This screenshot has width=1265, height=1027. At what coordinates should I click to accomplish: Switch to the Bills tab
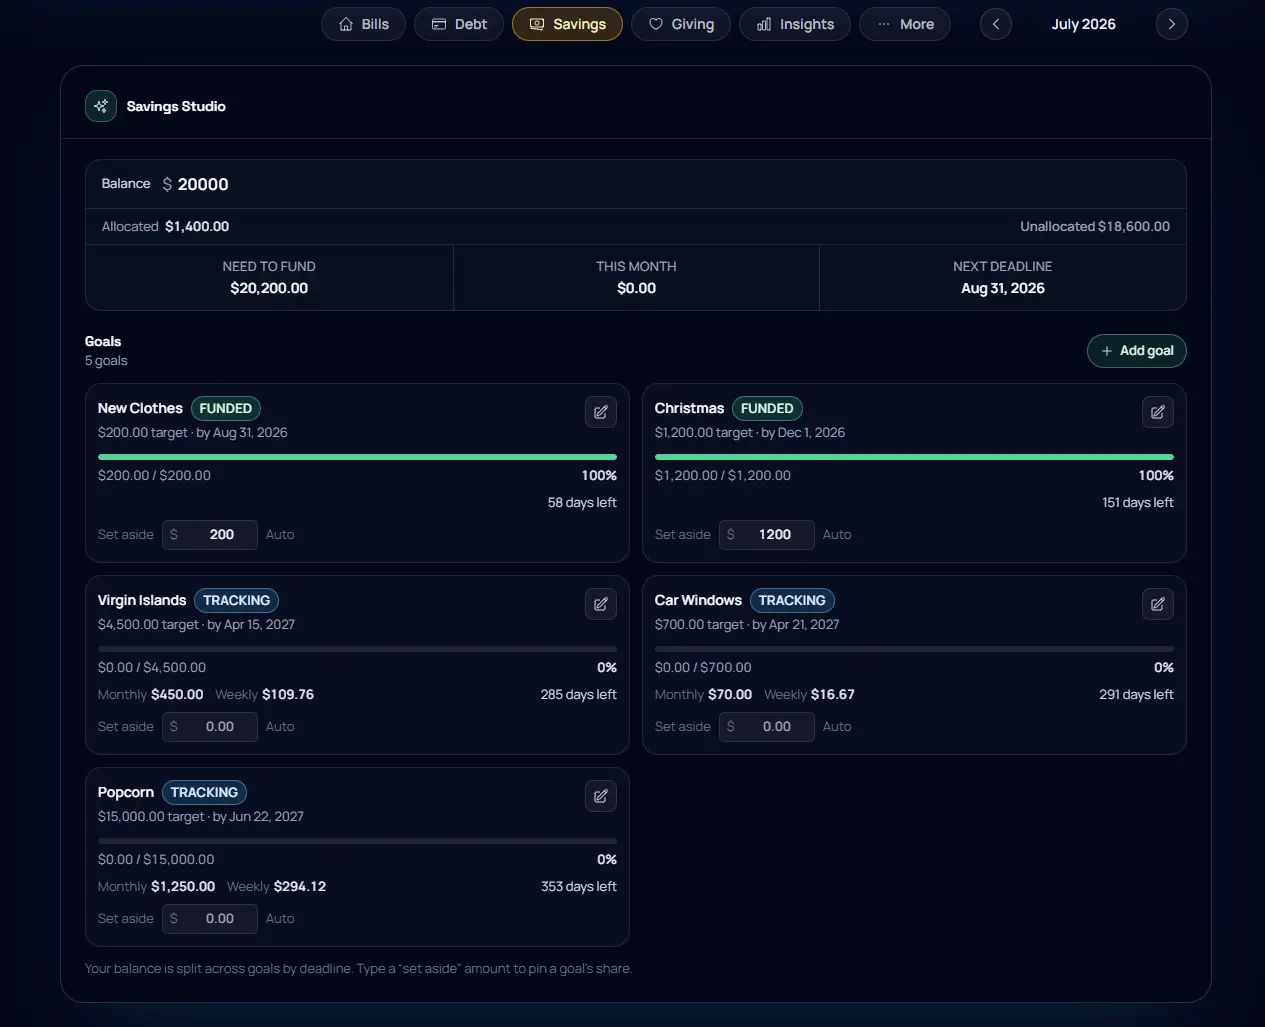(x=363, y=24)
